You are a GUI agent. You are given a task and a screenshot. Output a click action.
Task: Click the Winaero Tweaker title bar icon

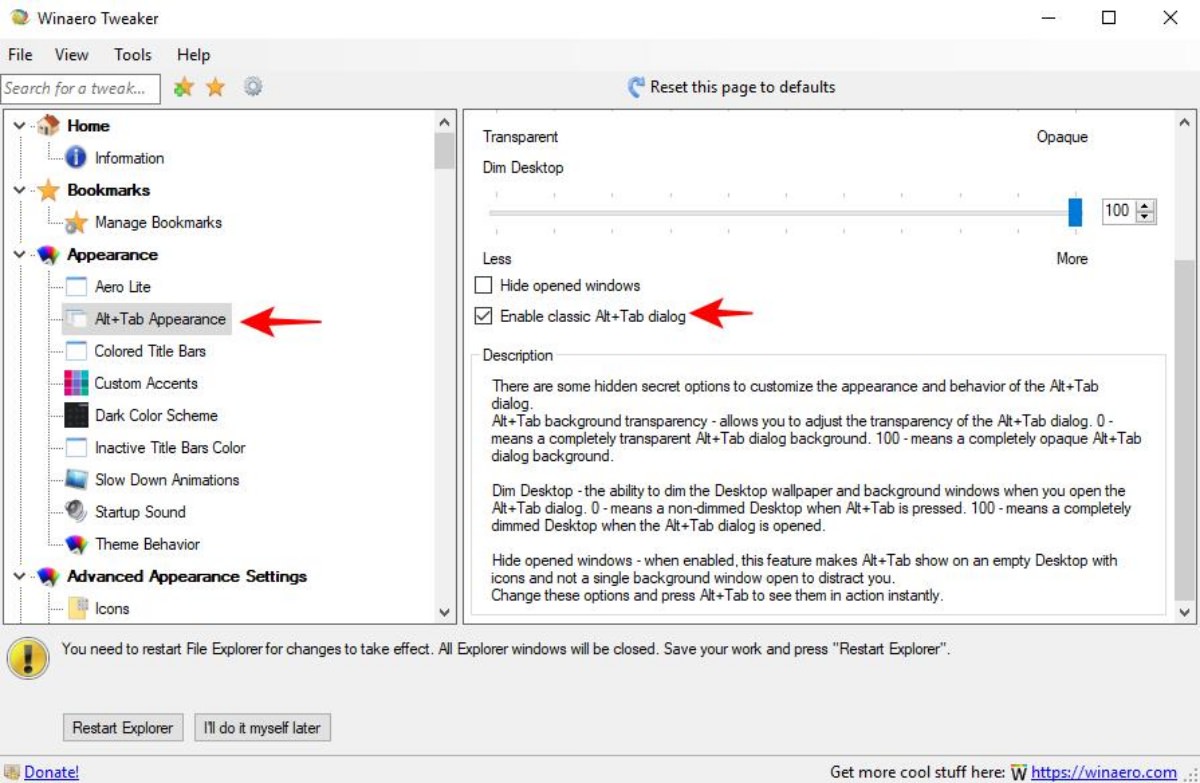pos(19,18)
